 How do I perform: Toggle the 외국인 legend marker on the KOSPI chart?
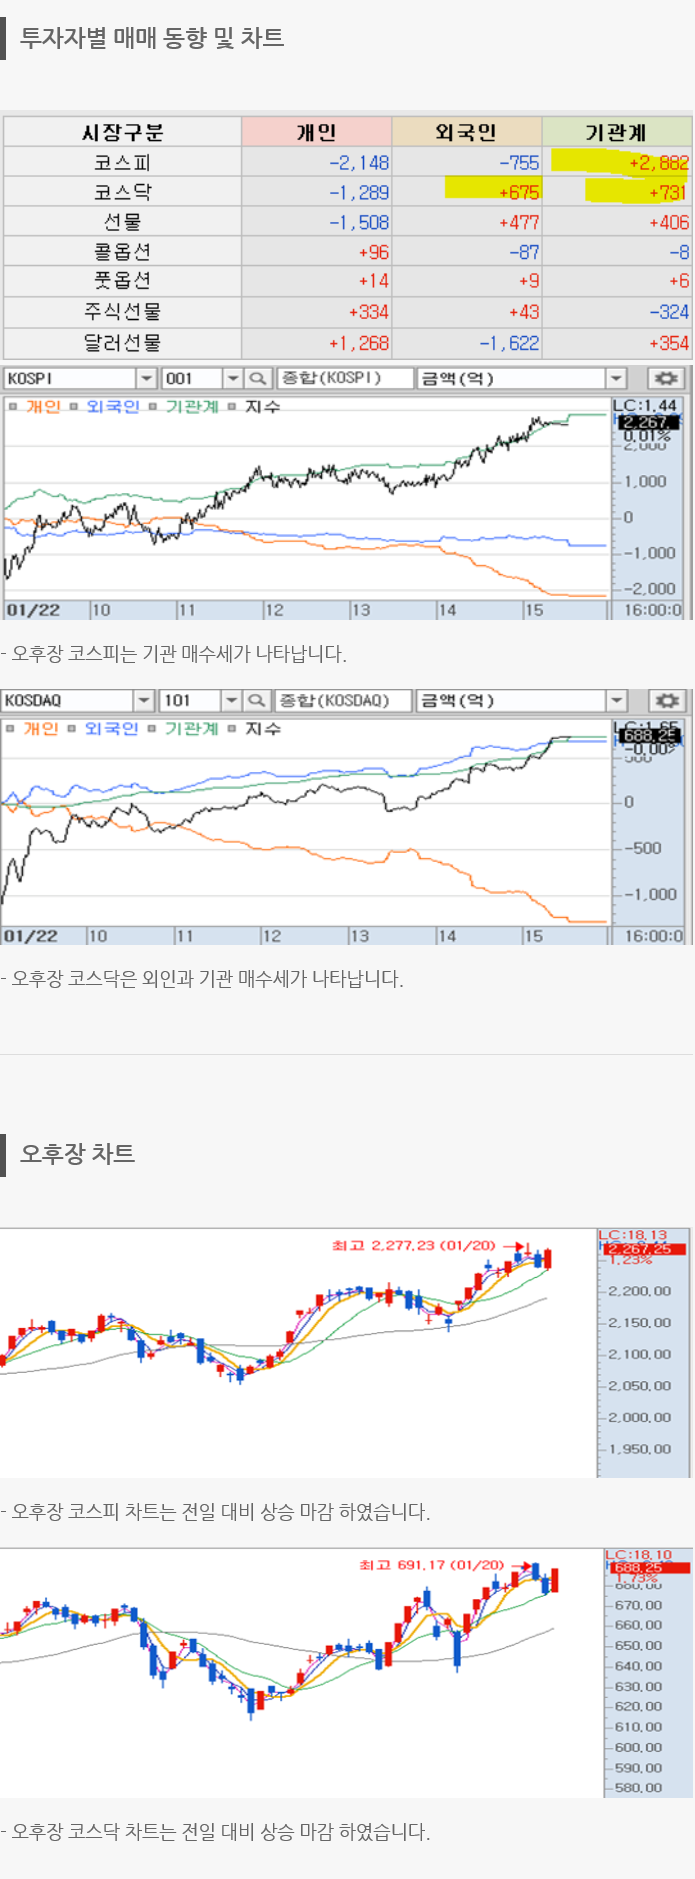point(74,407)
